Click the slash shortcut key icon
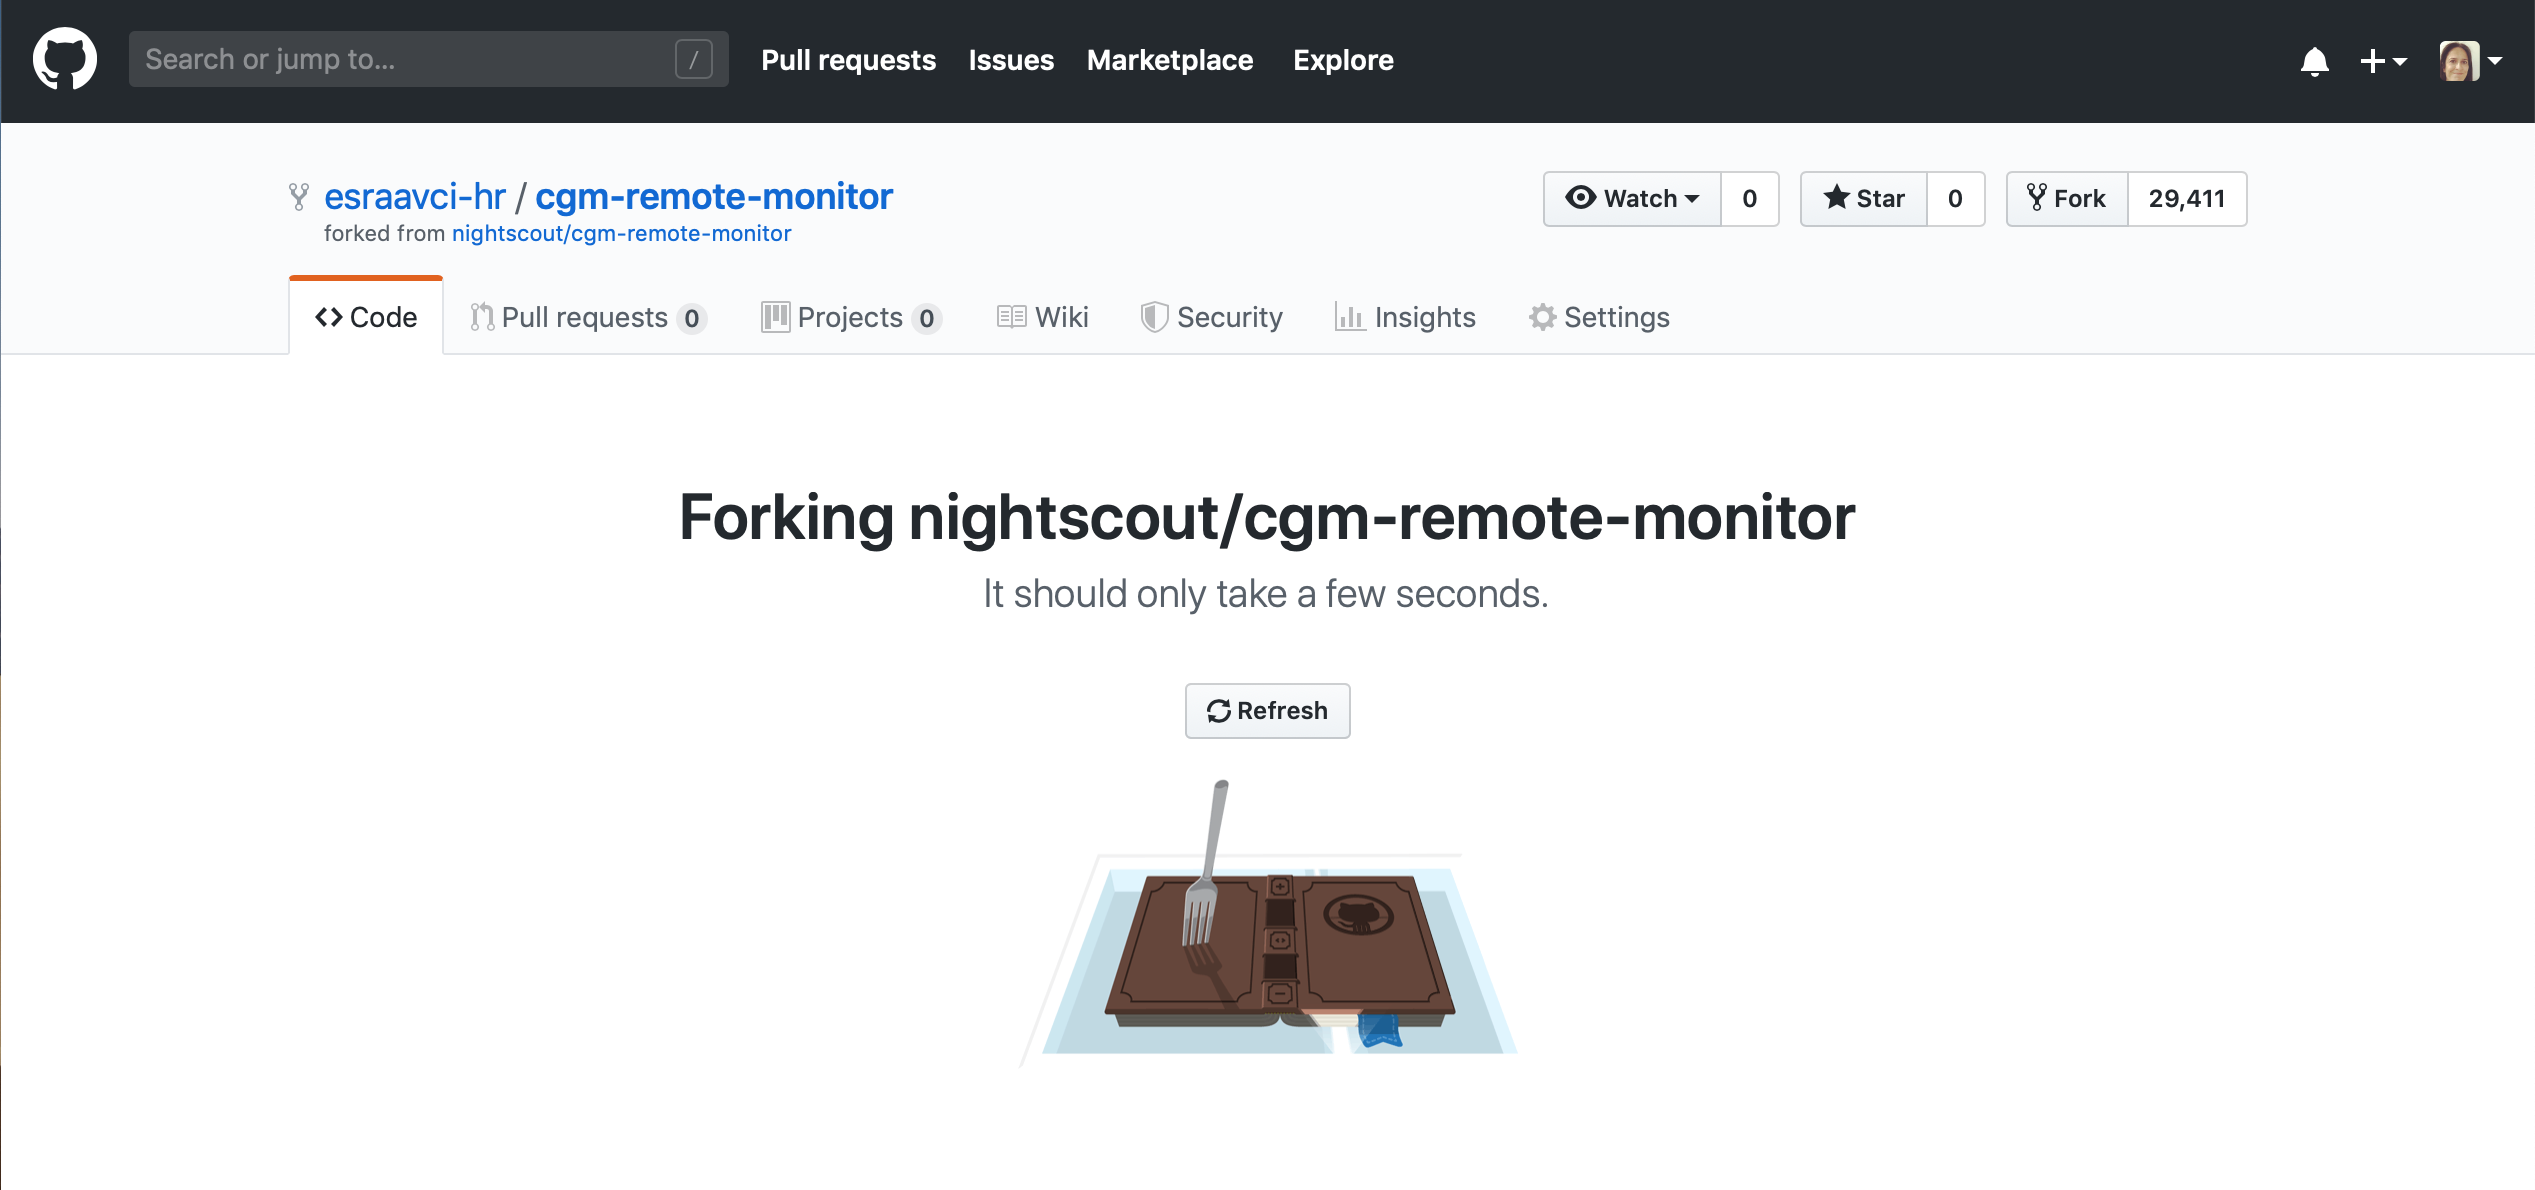Viewport: 2535px width, 1190px height. coord(693,59)
